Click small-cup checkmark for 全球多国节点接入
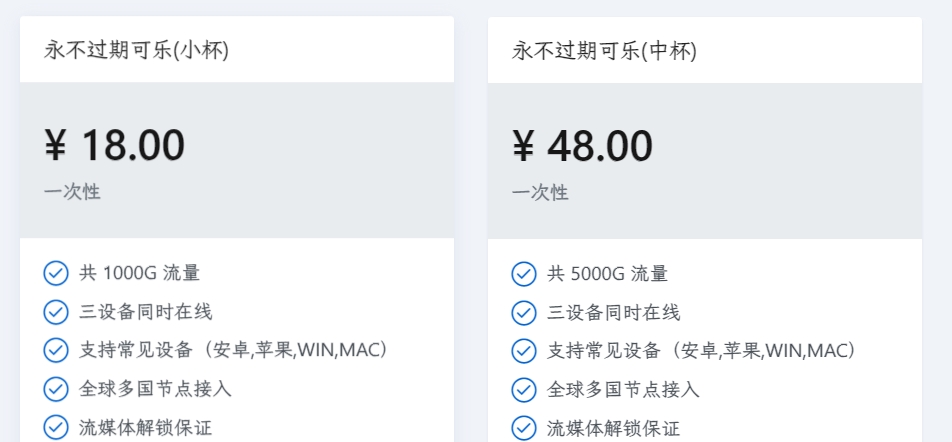This screenshot has height=442, width=952. pyautogui.click(x=56, y=389)
